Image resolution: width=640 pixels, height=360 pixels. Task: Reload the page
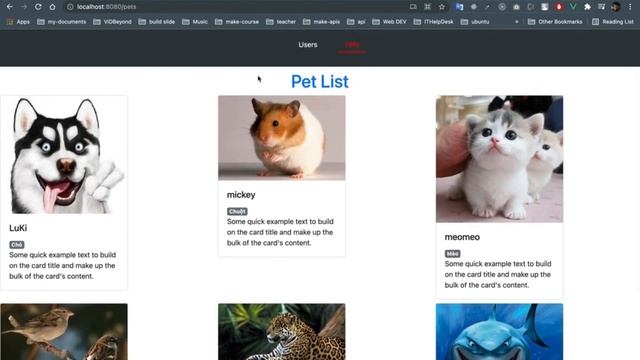(38, 7)
